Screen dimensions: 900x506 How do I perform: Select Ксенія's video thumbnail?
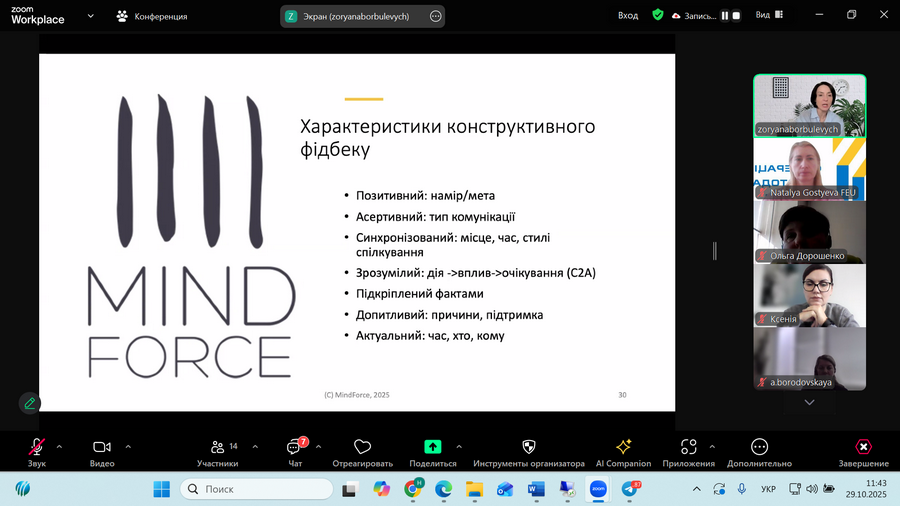click(x=809, y=295)
